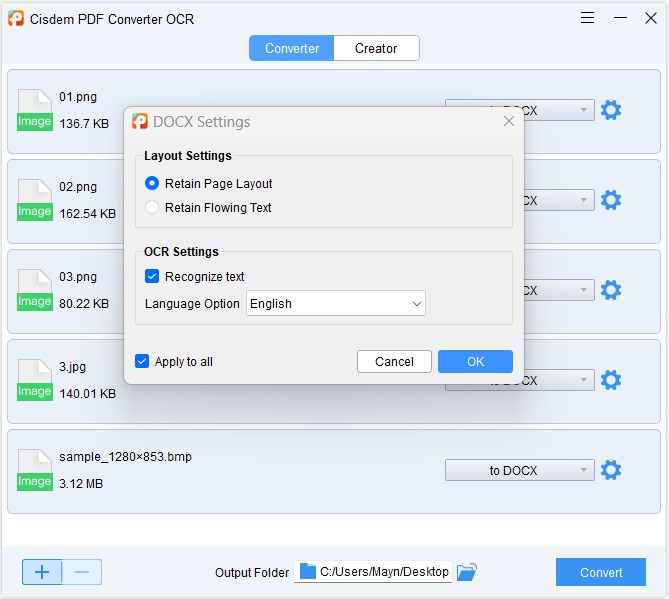Image resolution: width=669 pixels, height=599 pixels.
Task: Select the sample_1280×853.bmp file name
Action: click(x=125, y=457)
